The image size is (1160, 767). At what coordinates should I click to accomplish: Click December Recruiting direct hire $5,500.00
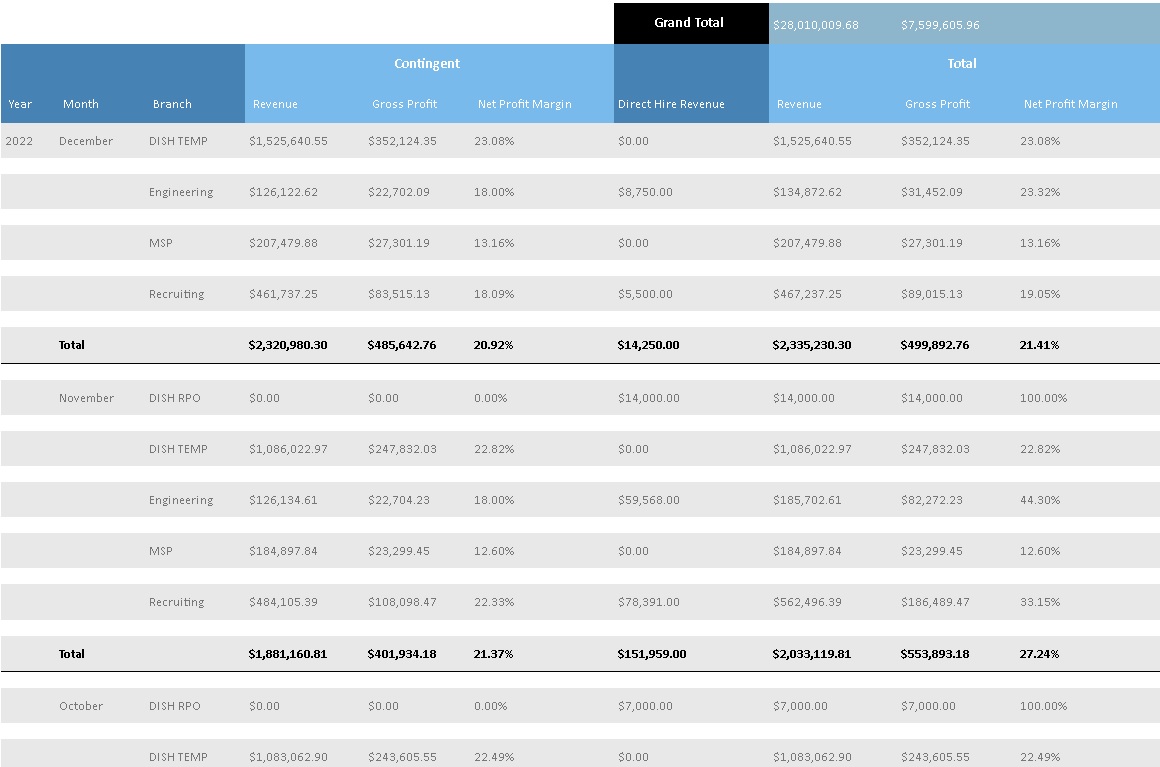(x=645, y=294)
